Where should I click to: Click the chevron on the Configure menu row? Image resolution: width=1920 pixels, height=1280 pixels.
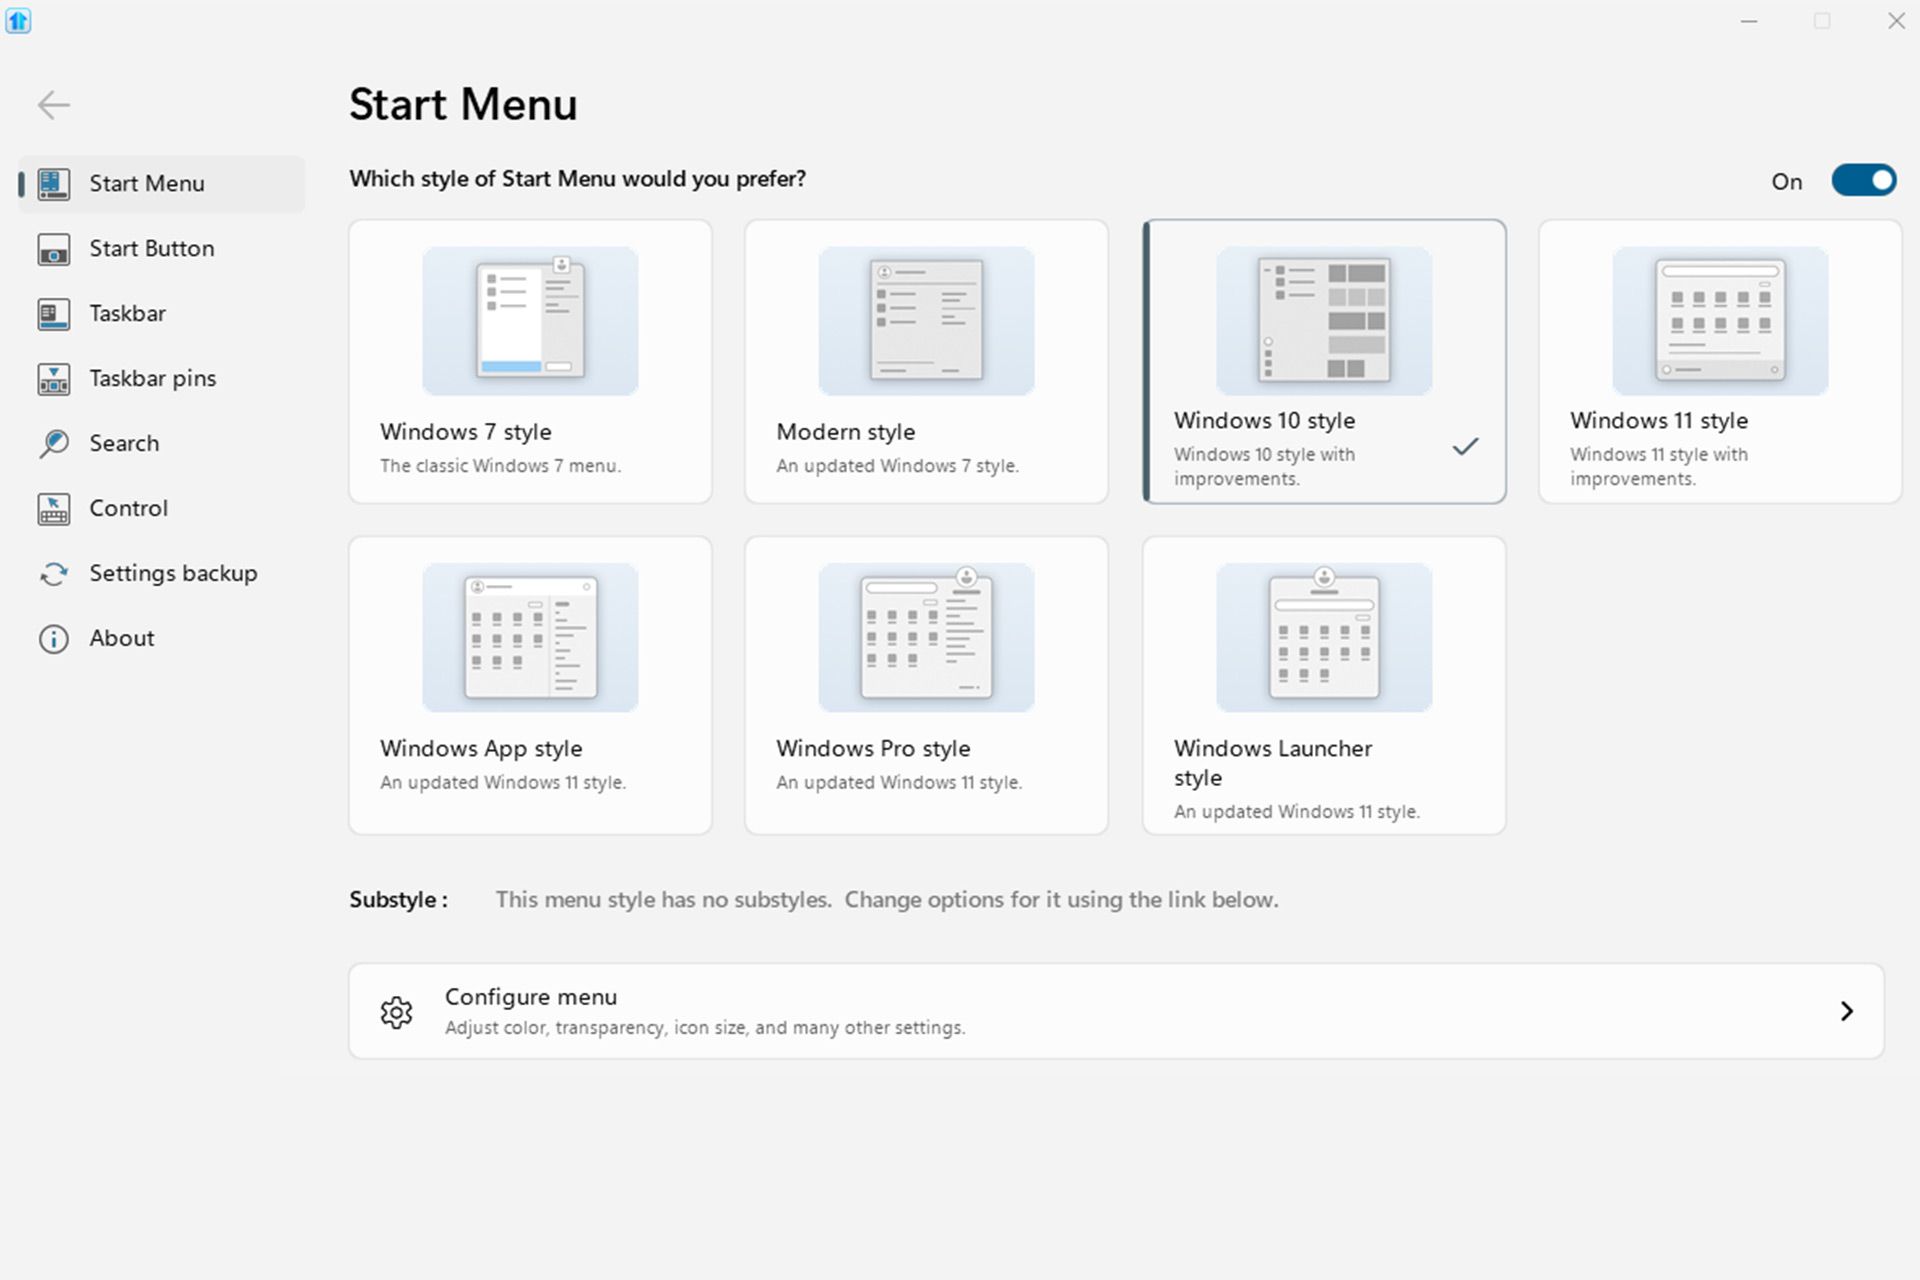1847,1011
